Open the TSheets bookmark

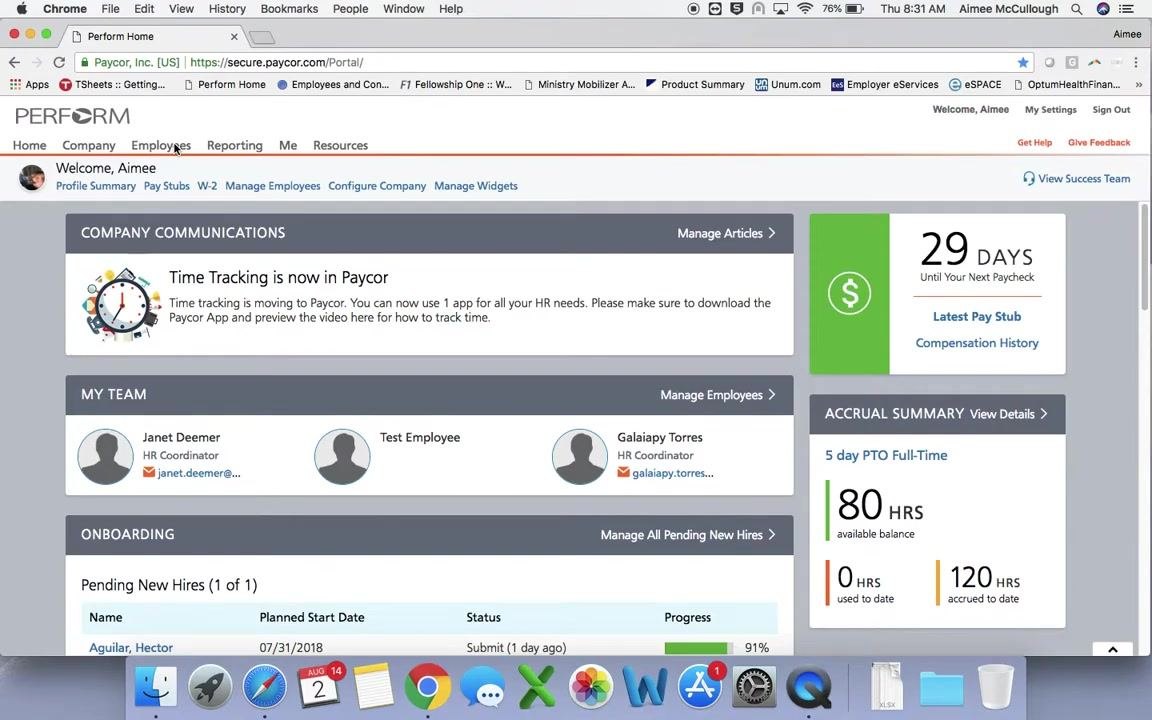coord(112,84)
